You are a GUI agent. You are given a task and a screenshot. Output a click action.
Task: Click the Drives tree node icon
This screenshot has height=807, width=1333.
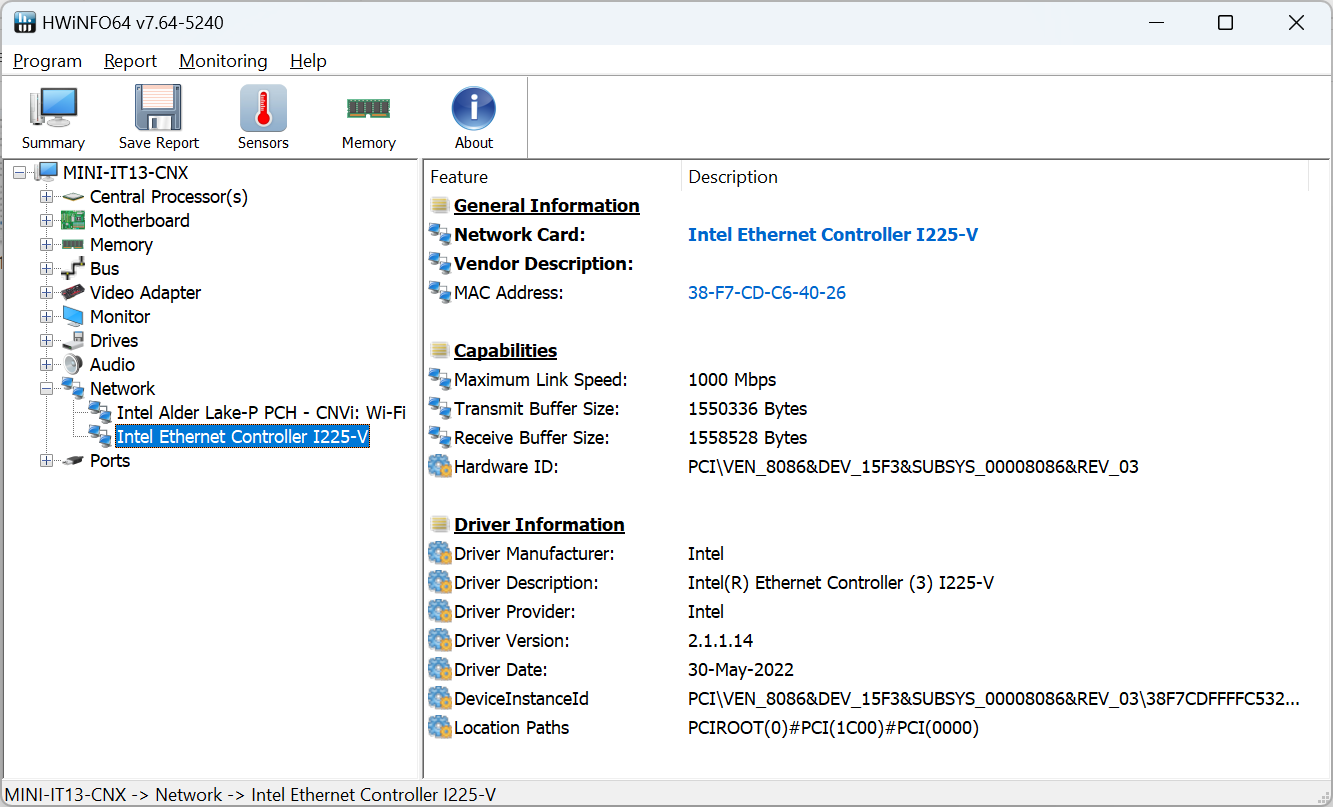point(73,340)
